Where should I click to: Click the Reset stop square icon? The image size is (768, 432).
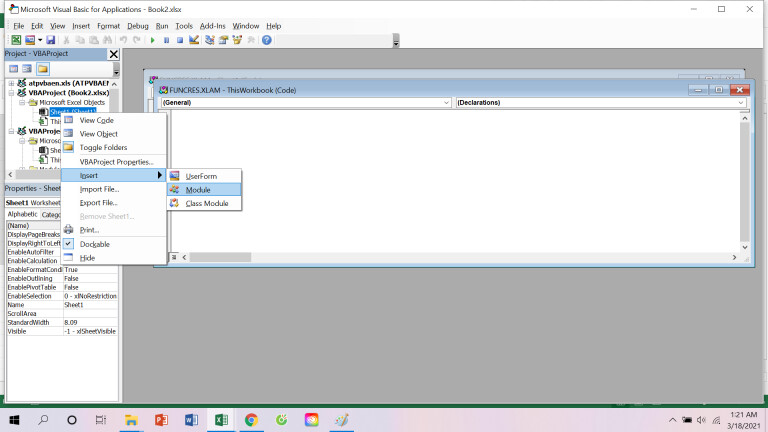(180, 40)
